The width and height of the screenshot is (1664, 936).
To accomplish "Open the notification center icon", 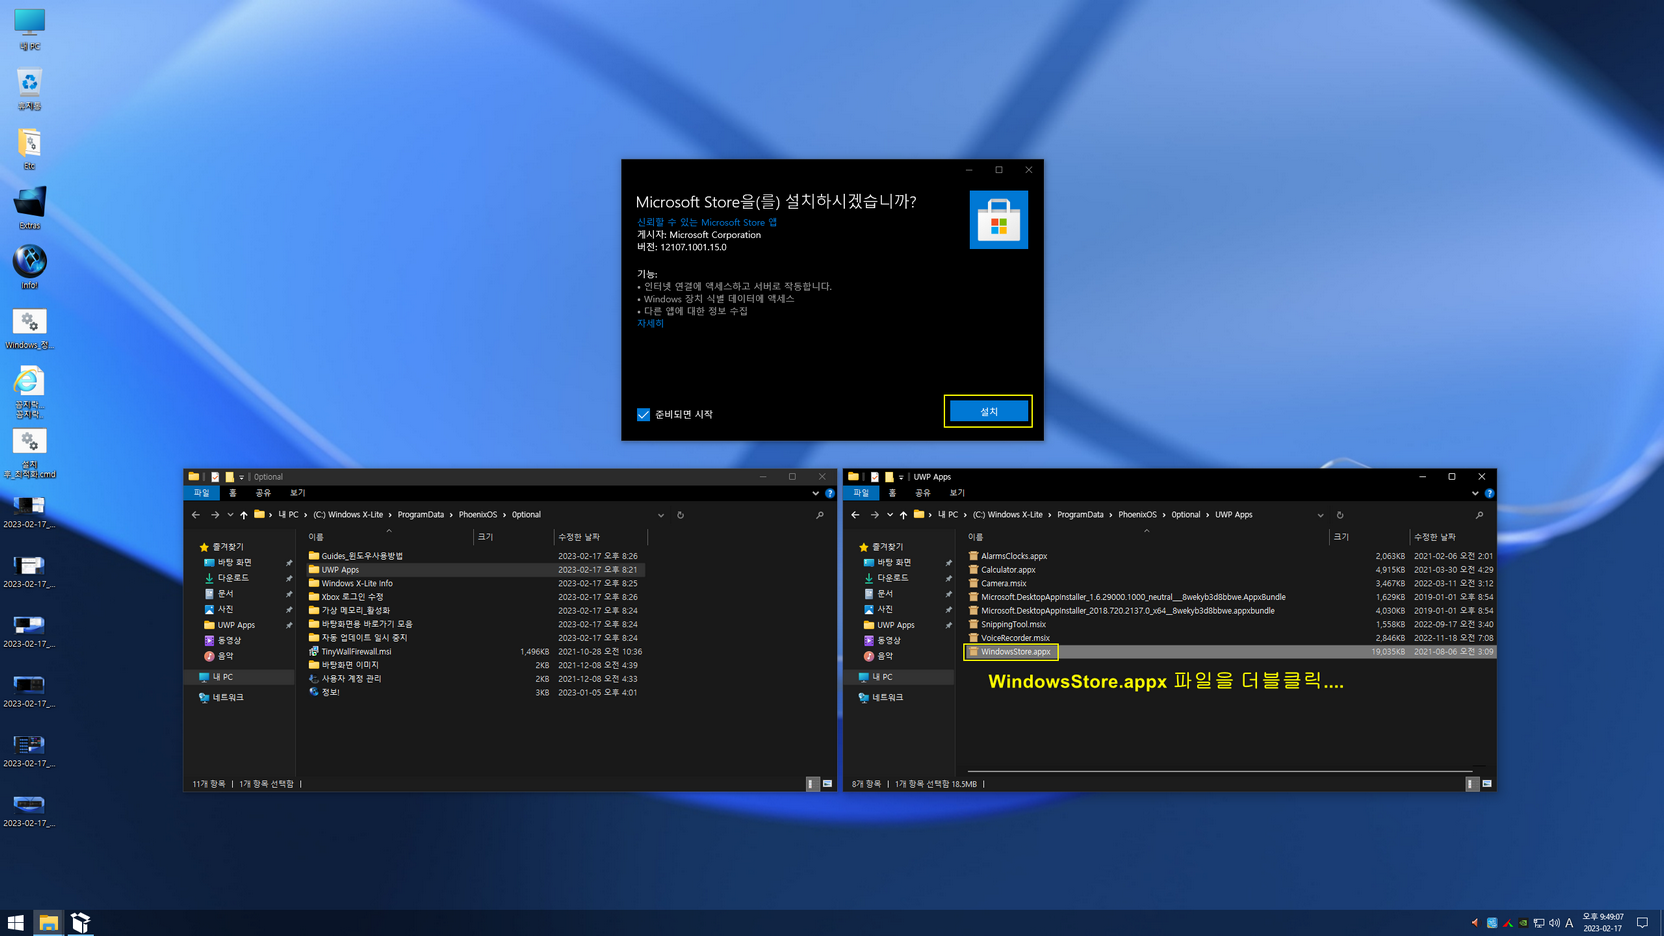I will pyautogui.click(x=1642, y=923).
